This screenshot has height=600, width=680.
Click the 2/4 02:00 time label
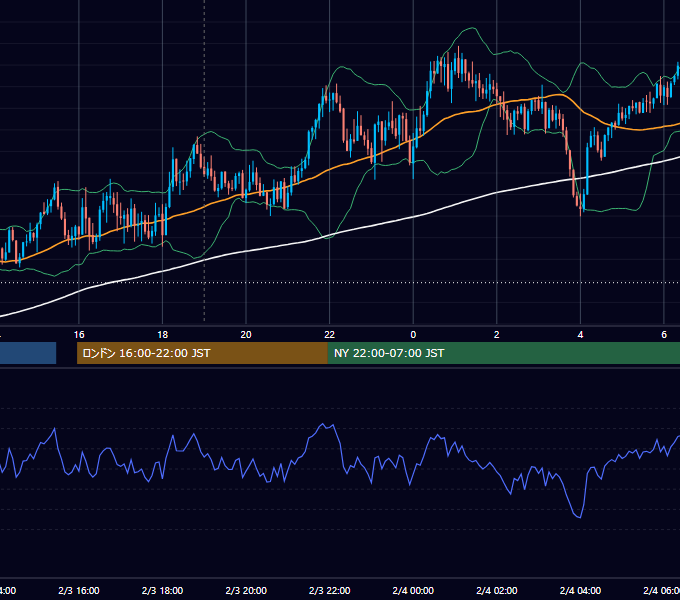[x=497, y=591]
